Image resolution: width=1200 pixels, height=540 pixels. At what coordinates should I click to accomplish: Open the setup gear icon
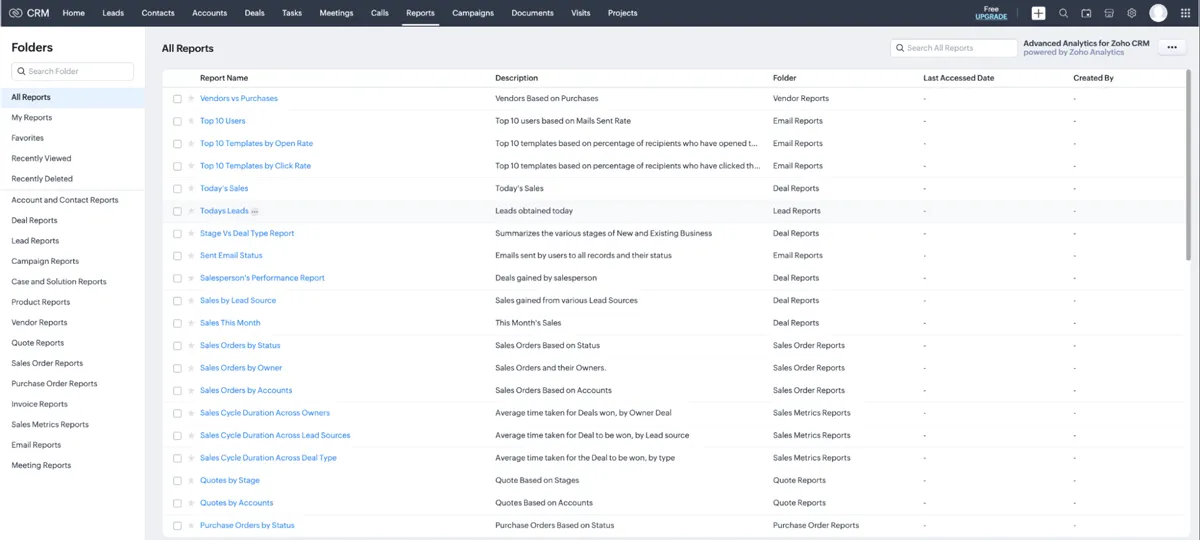[x=1132, y=13]
